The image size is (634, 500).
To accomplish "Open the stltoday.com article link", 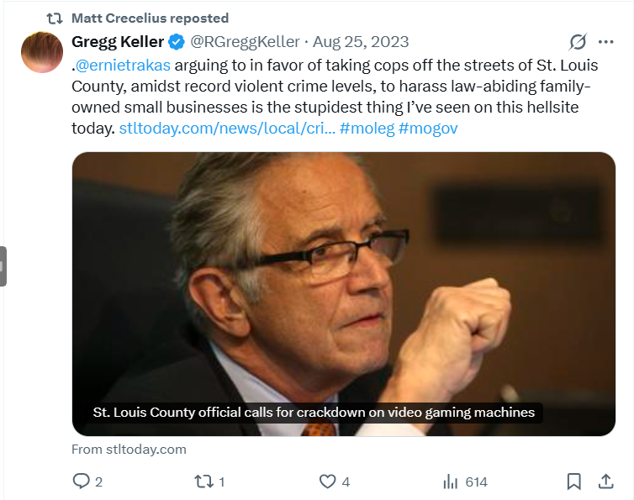I will click(x=225, y=129).
